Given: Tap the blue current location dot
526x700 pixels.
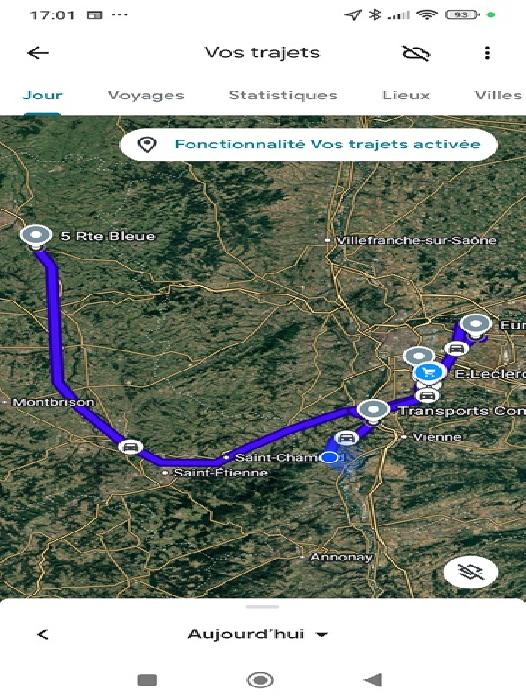Looking at the screenshot, I should [x=330, y=458].
